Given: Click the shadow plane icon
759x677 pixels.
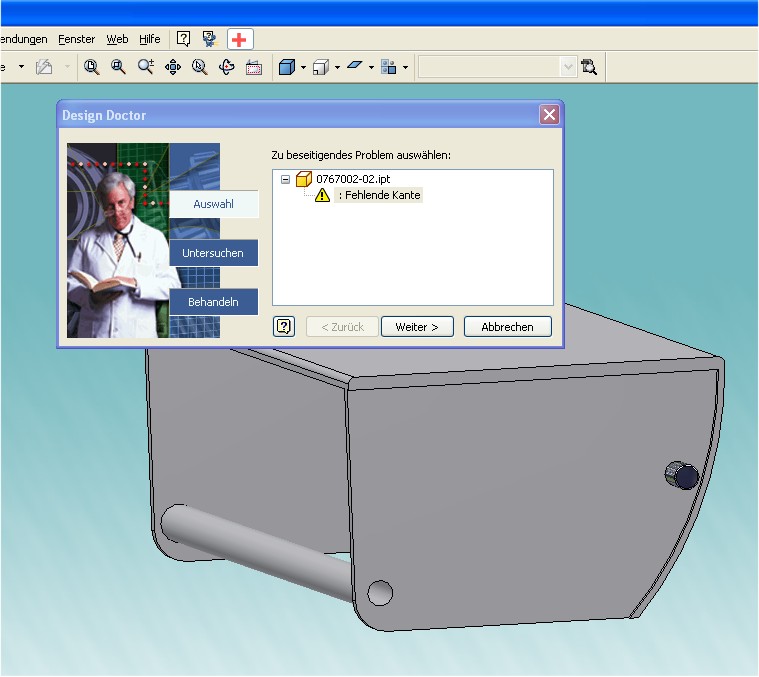Looking at the screenshot, I should click(x=355, y=65).
